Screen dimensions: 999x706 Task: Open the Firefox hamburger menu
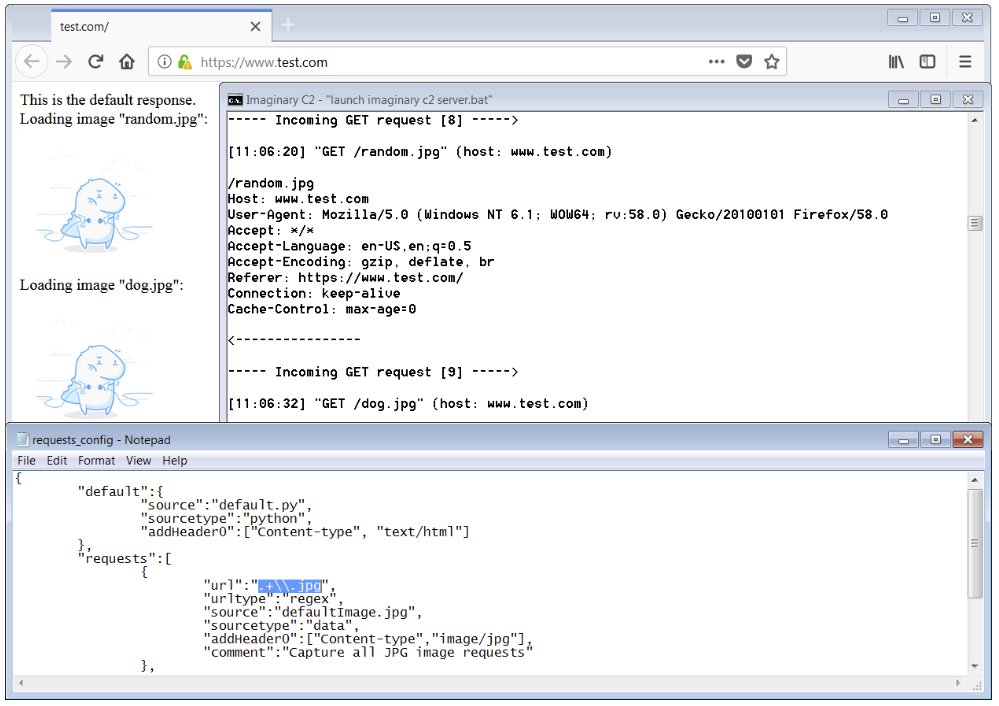(x=965, y=62)
